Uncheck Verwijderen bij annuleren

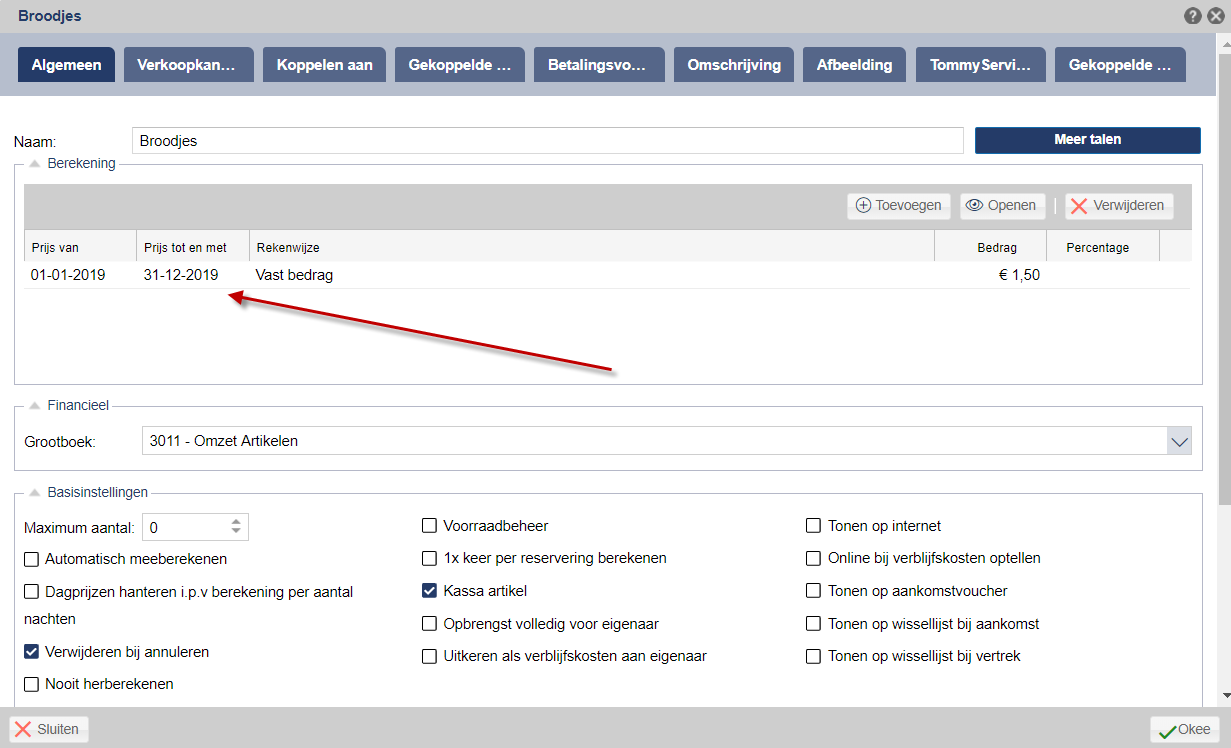point(32,652)
